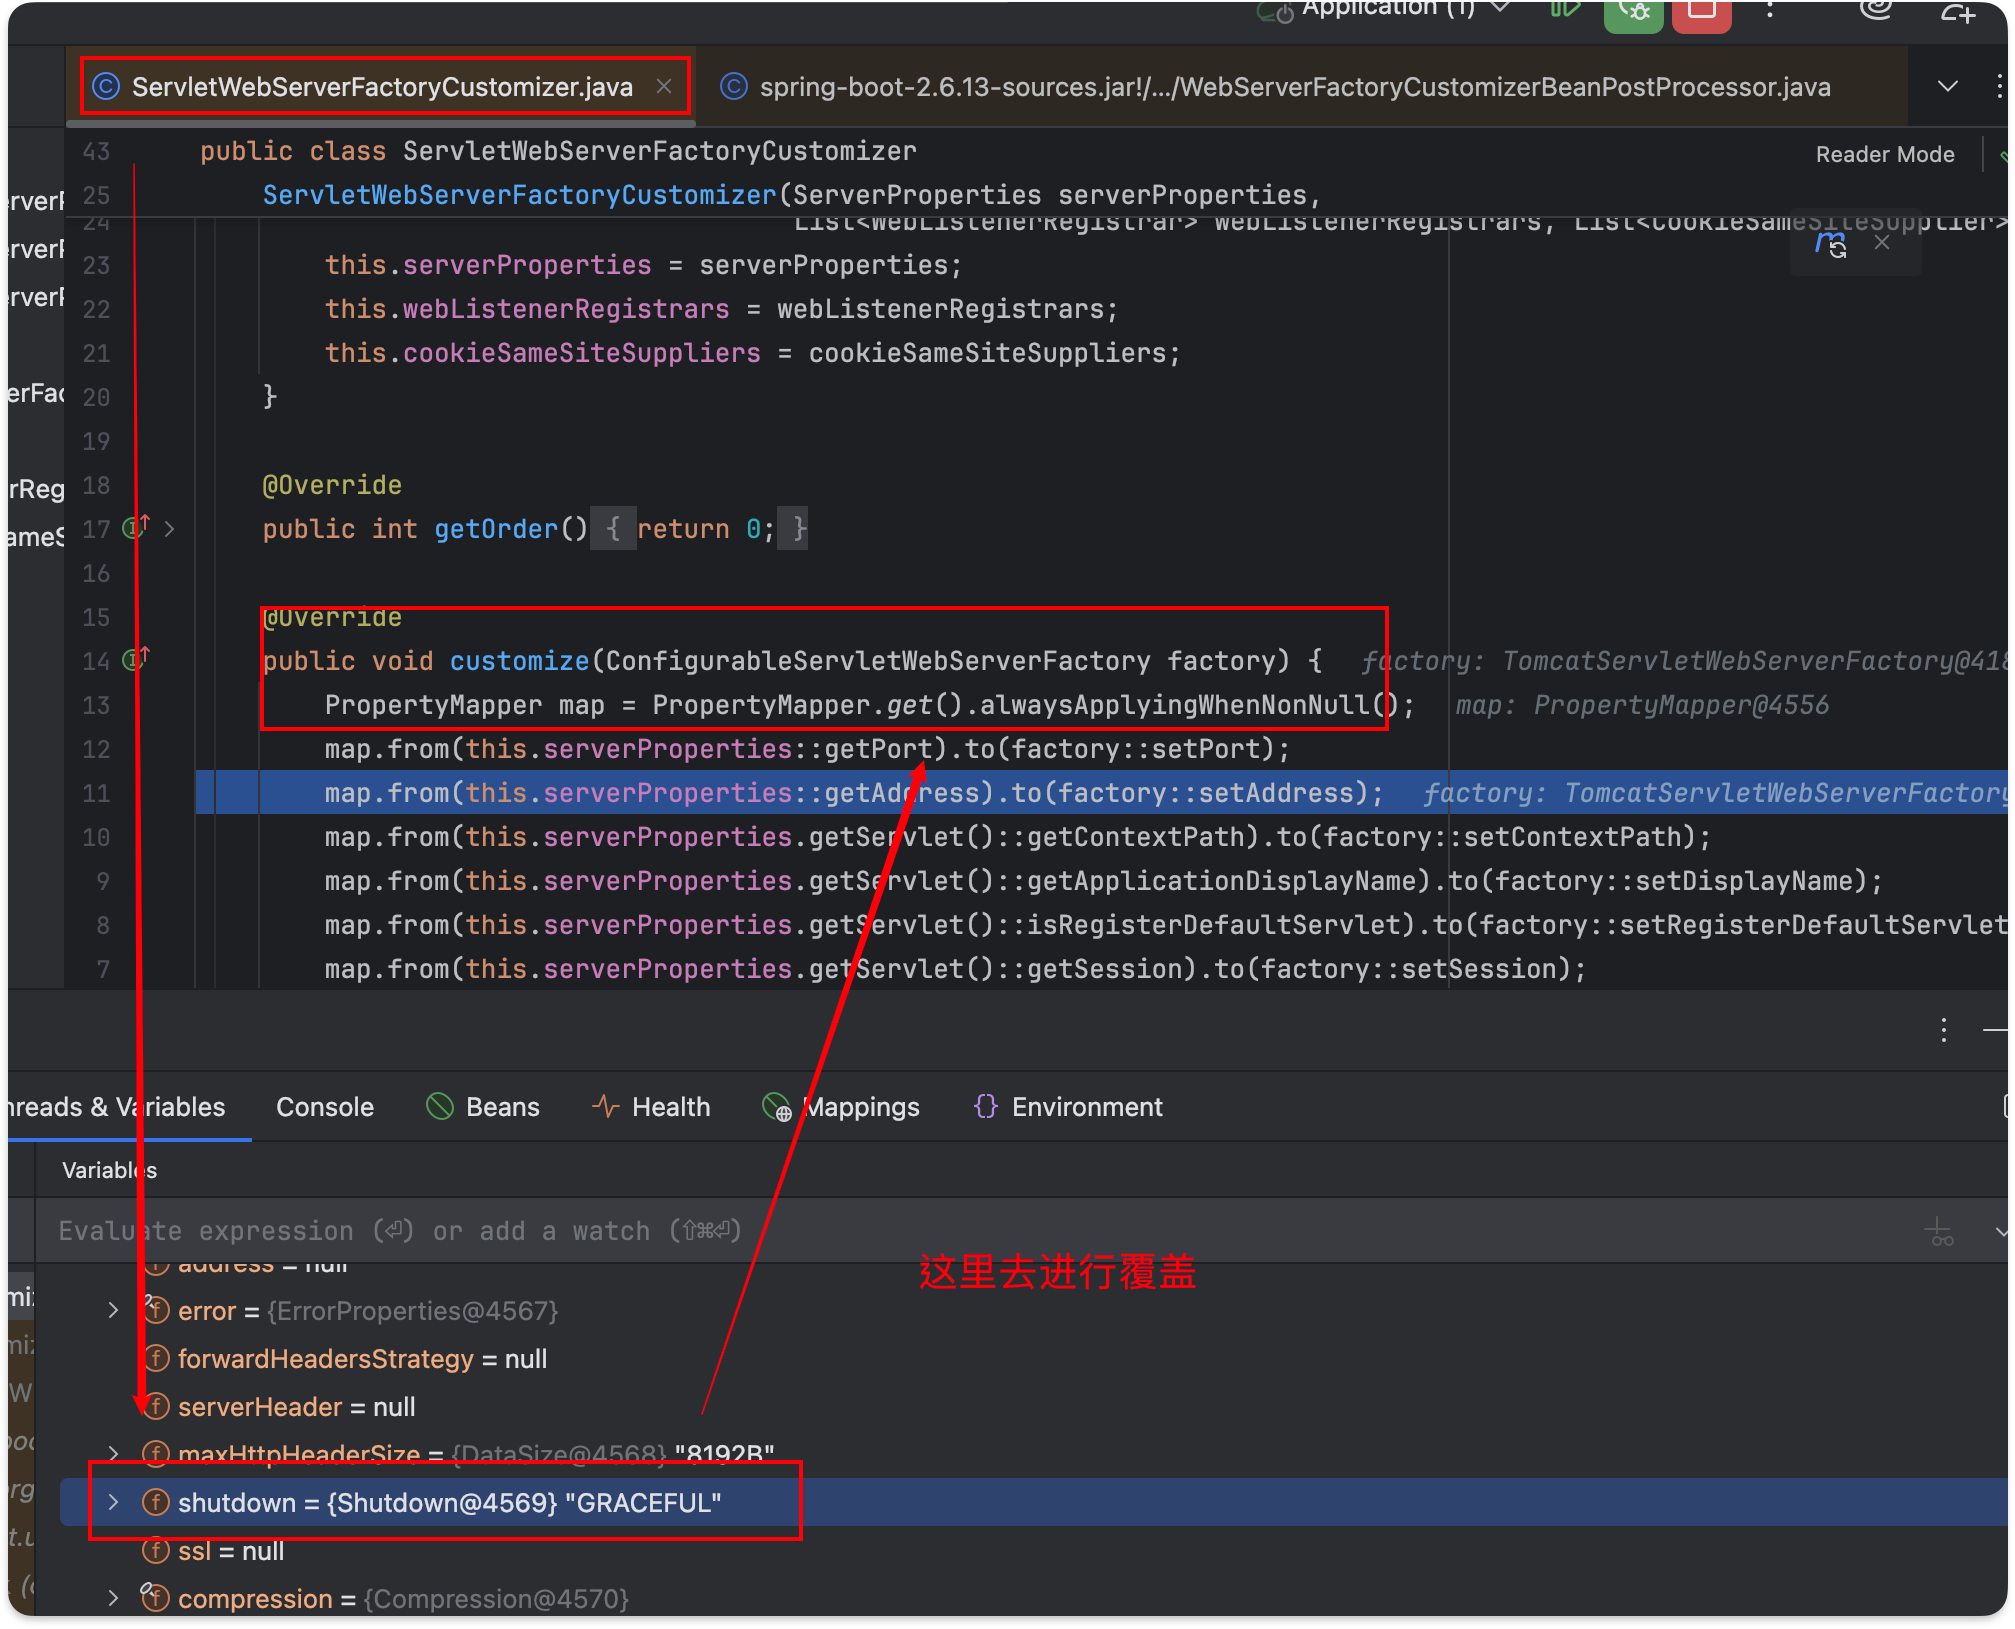This screenshot has width=2015, height=1629.
Task: Open the Environment tab
Action: [x=1067, y=1107]
